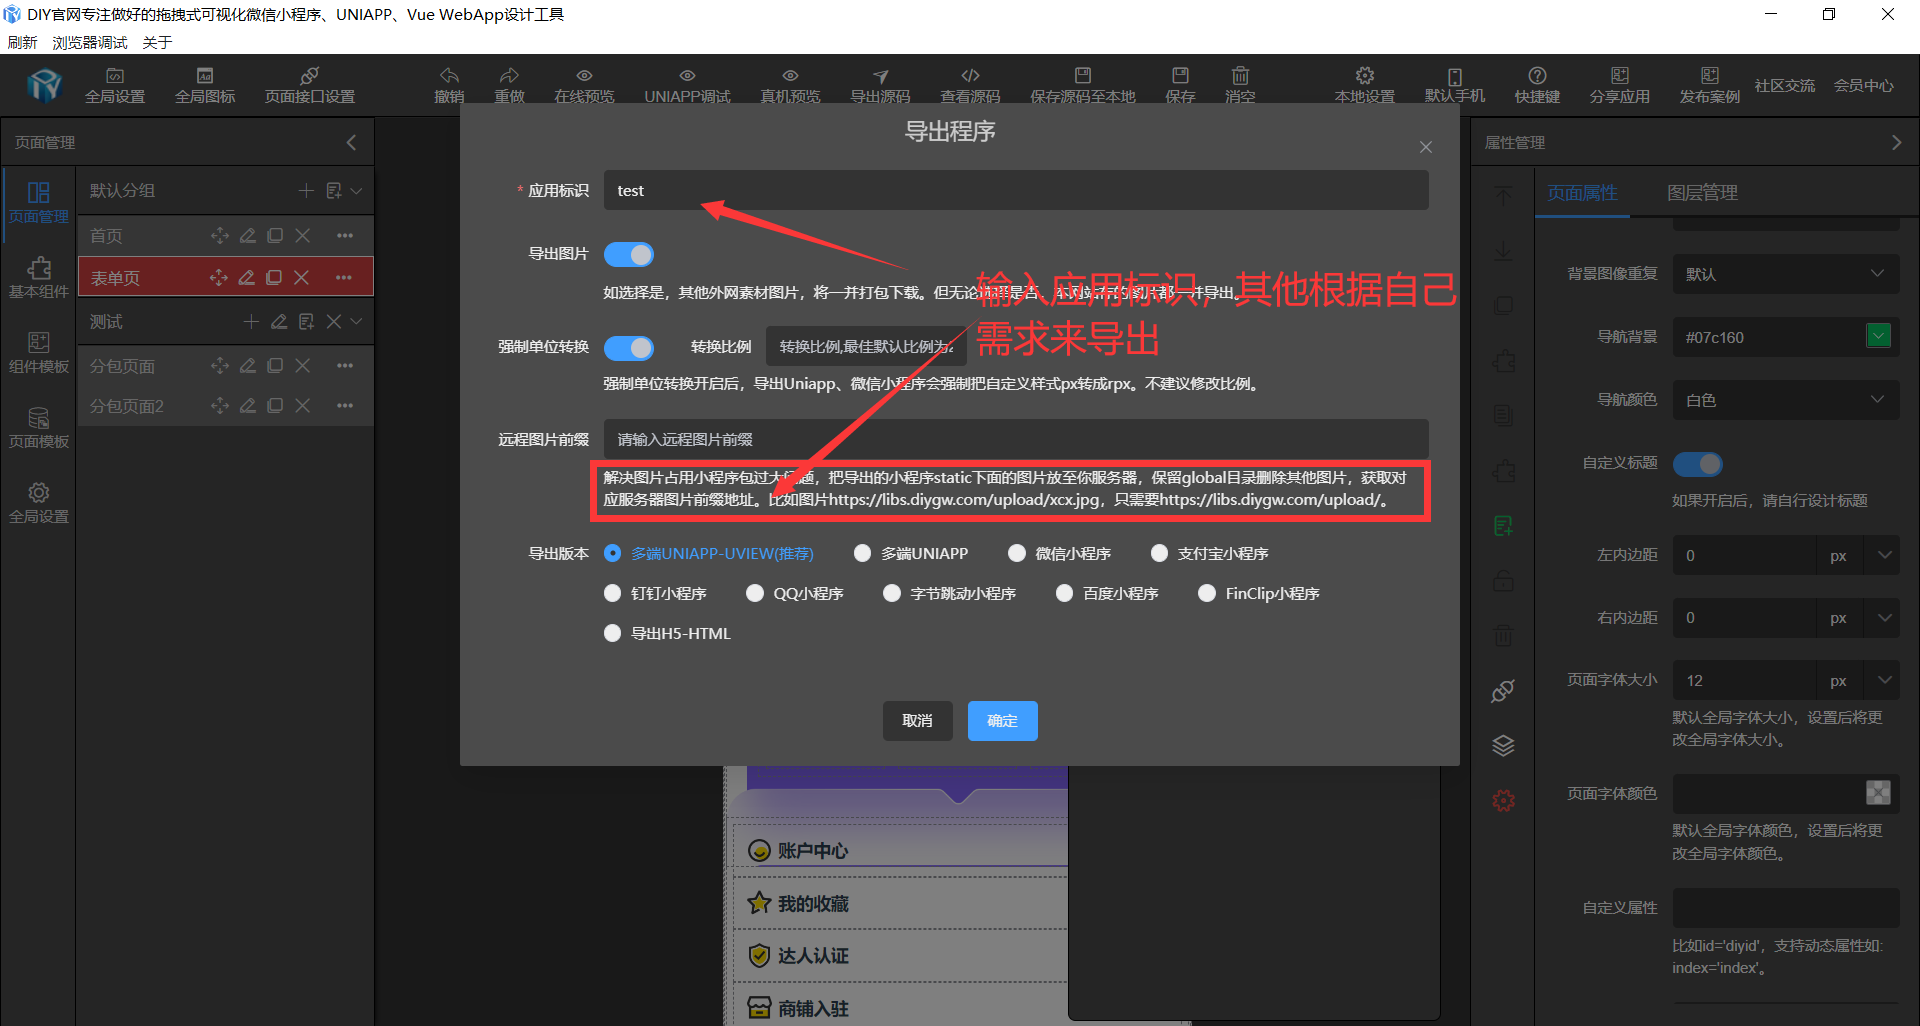Pick the green 导航背景 color swatch
Screen dimensions: 1920x1026
[1879, 337]
